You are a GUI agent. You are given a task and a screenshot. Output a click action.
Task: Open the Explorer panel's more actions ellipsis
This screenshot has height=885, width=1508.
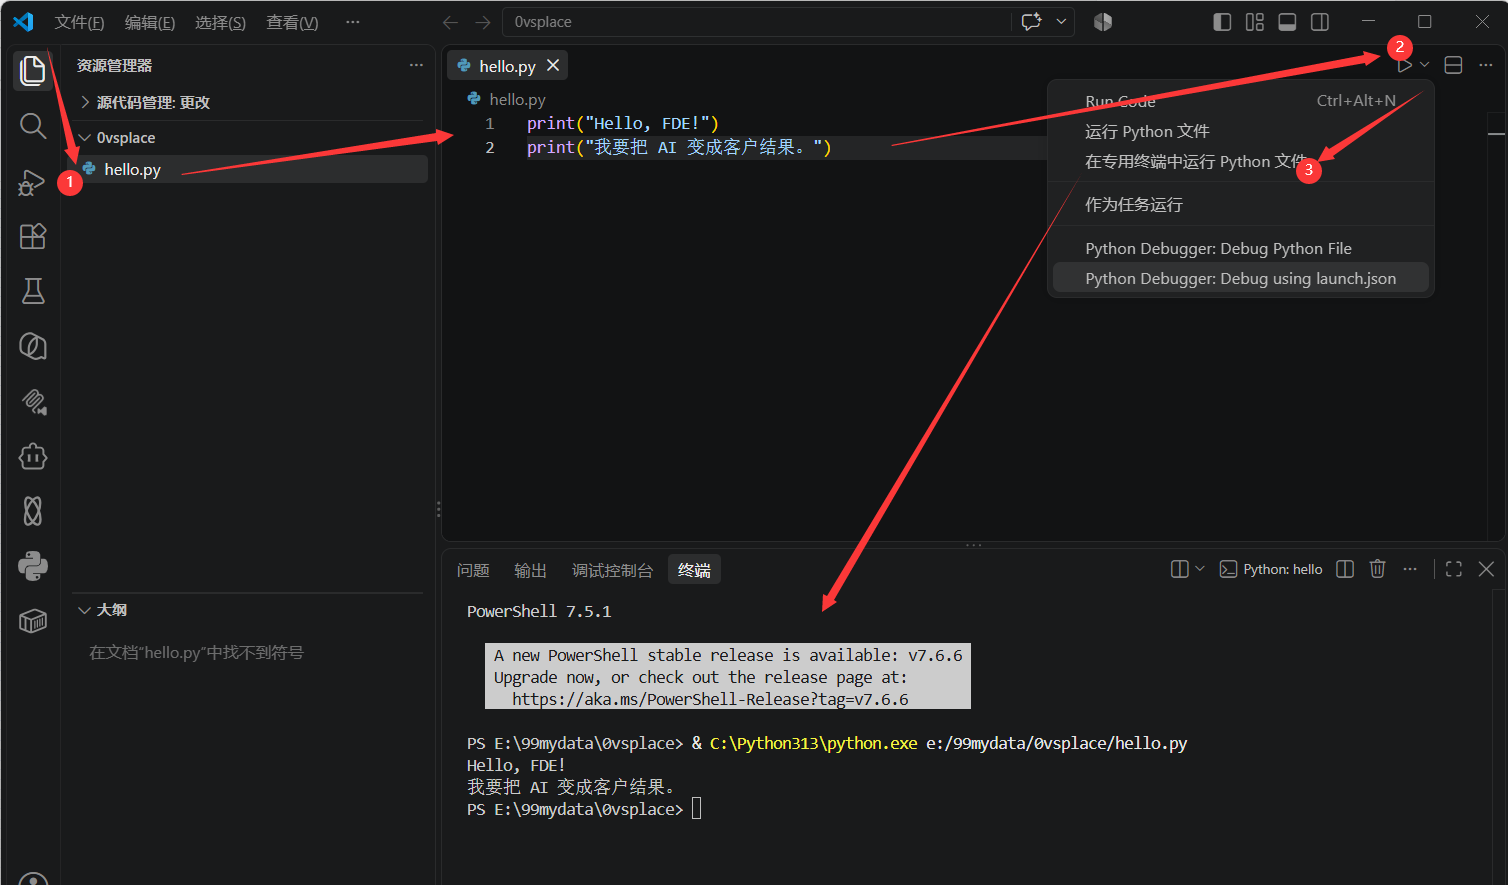[x=416, y=65]
